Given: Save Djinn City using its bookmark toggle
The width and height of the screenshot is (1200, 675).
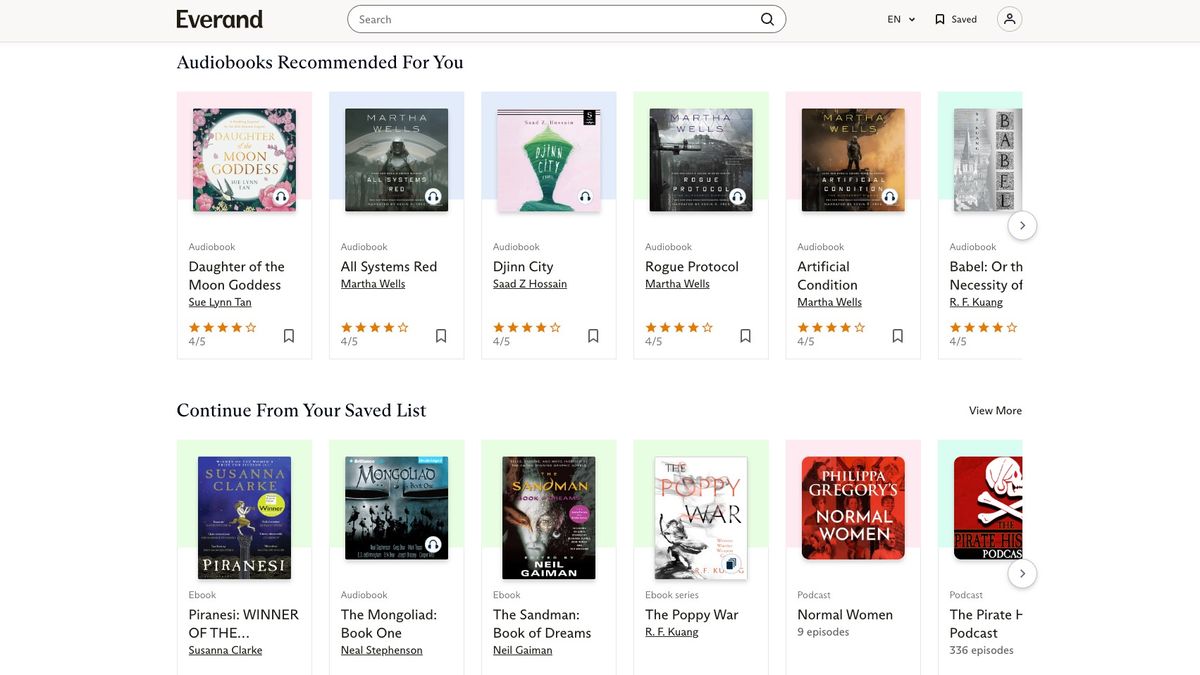Looking at the screenshot, I should click(x=593, y=335).
